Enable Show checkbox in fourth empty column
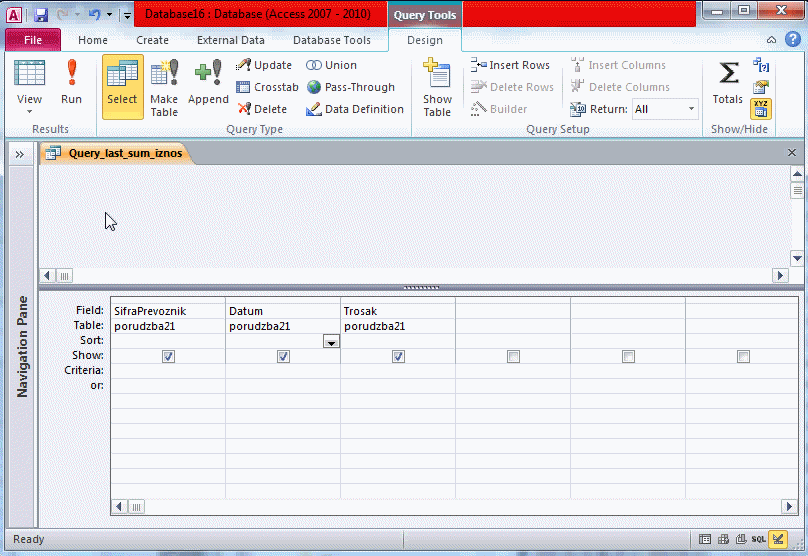This screenshot has height=556, width=808. (513, 356)
